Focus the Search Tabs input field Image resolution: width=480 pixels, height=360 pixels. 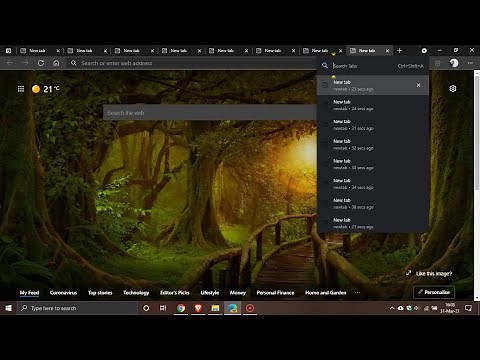point(363,66)
